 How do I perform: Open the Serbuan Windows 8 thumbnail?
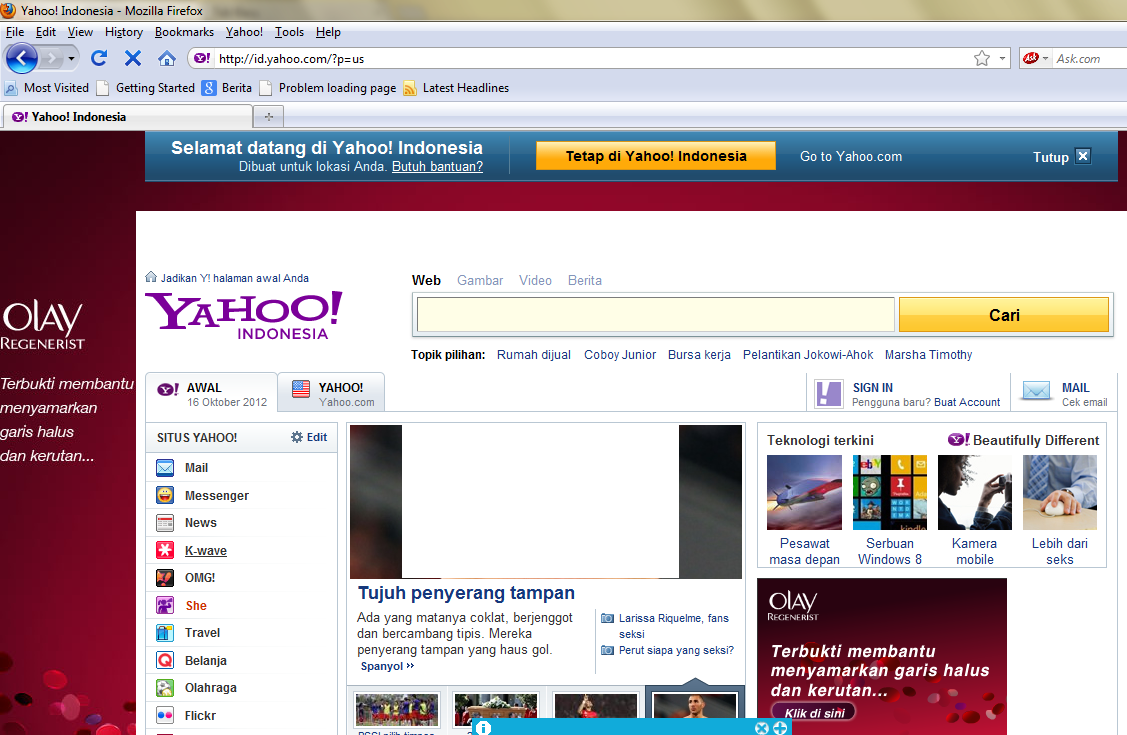[890, 492]
